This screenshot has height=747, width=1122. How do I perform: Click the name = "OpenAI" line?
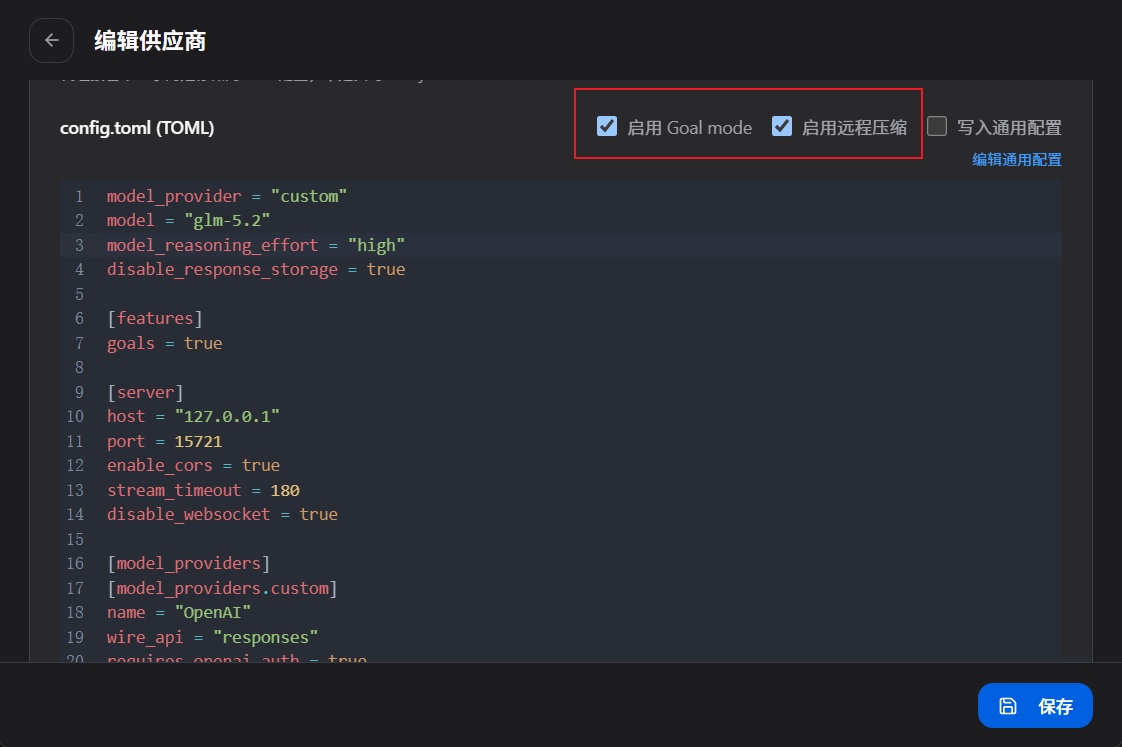point(179,612)
